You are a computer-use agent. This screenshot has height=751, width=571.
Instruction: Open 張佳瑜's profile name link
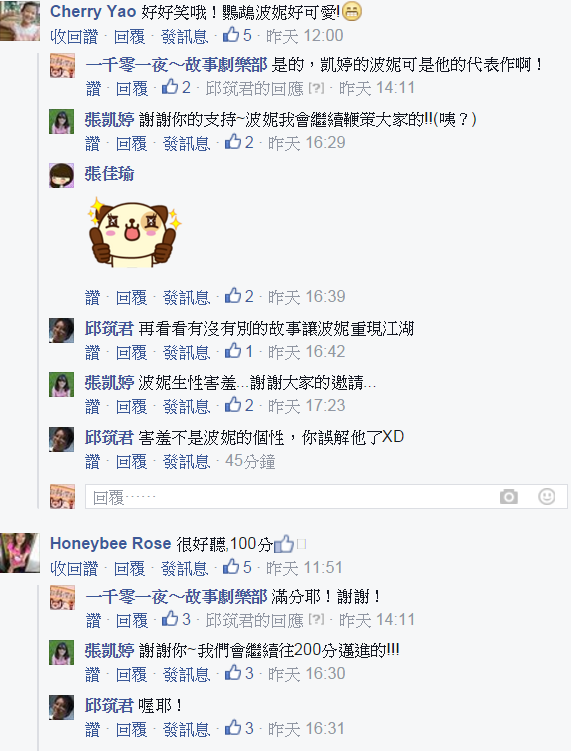tap(109, 174)
